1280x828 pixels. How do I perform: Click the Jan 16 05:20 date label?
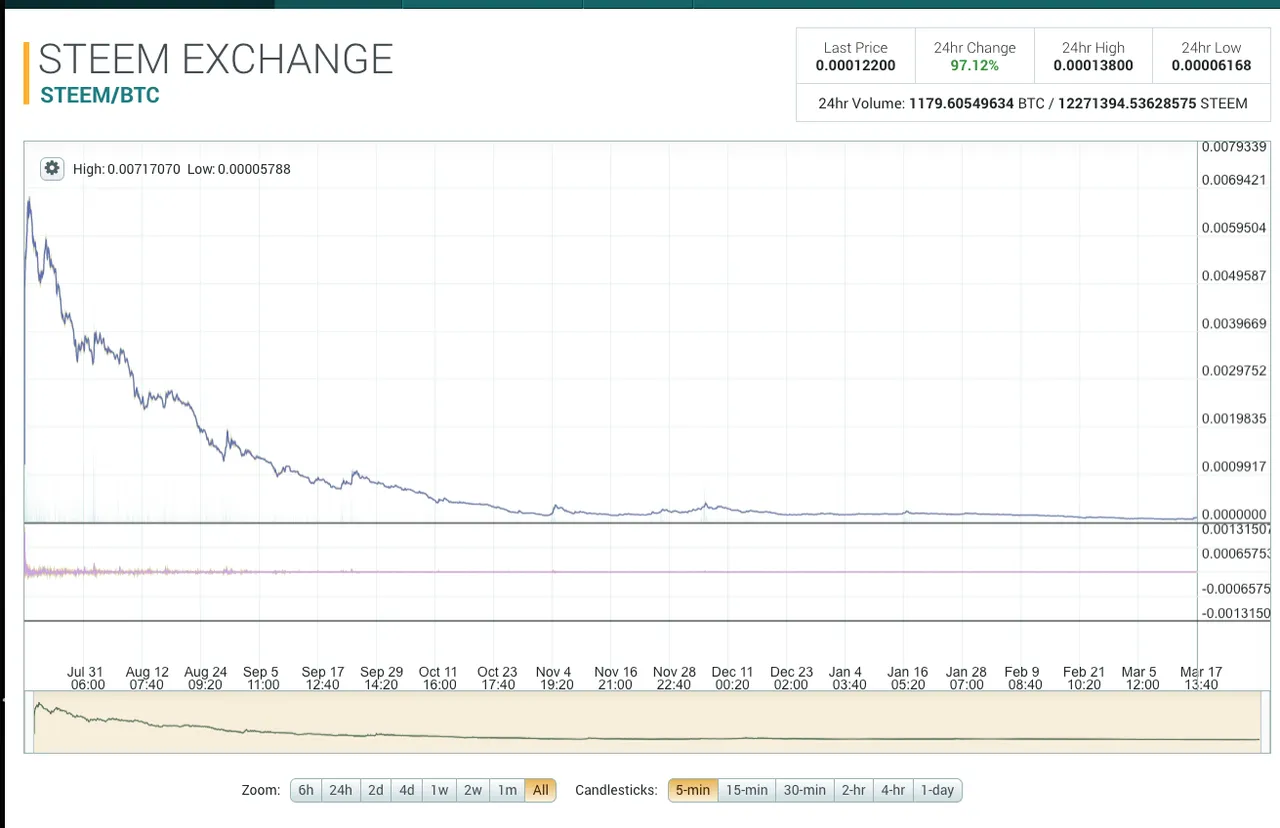pyautogui.click(x=908, y=678)
